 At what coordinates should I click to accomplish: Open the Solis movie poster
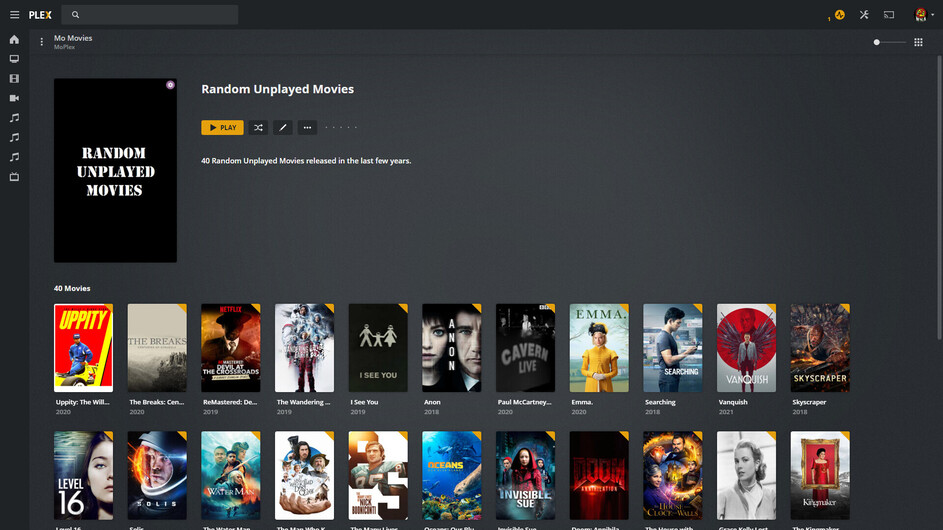tap(157, 475)
